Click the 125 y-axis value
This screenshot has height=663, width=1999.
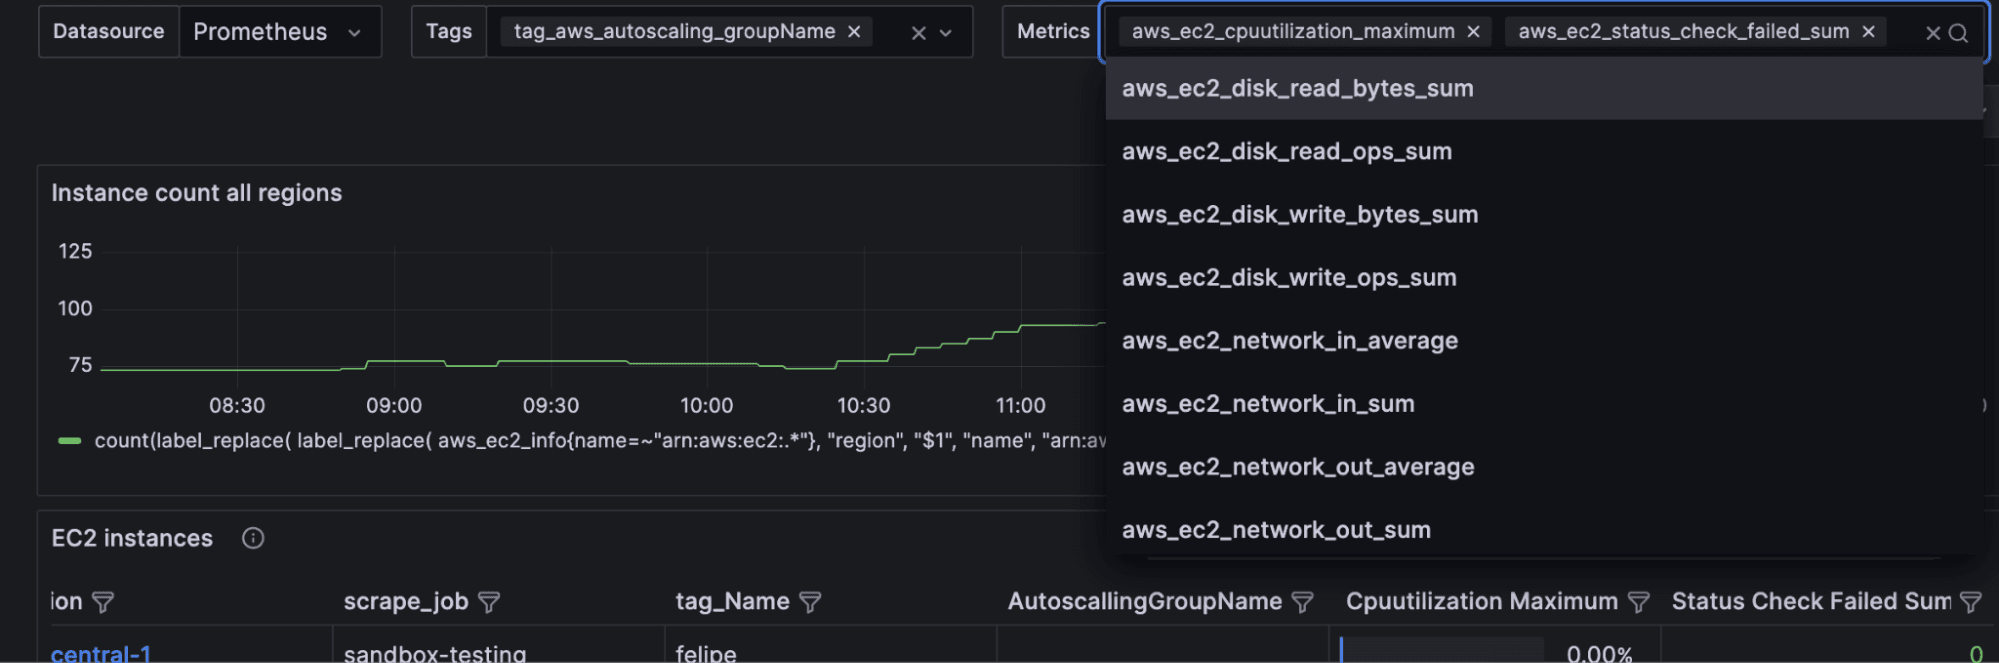pyautogui.click(x=75, y=252)
